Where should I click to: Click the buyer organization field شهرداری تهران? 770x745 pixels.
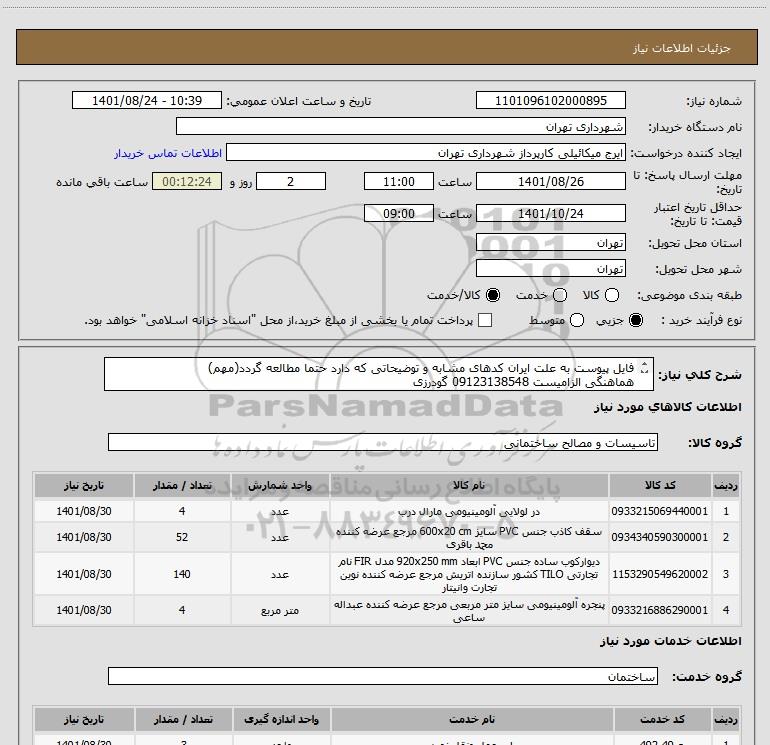401,126
